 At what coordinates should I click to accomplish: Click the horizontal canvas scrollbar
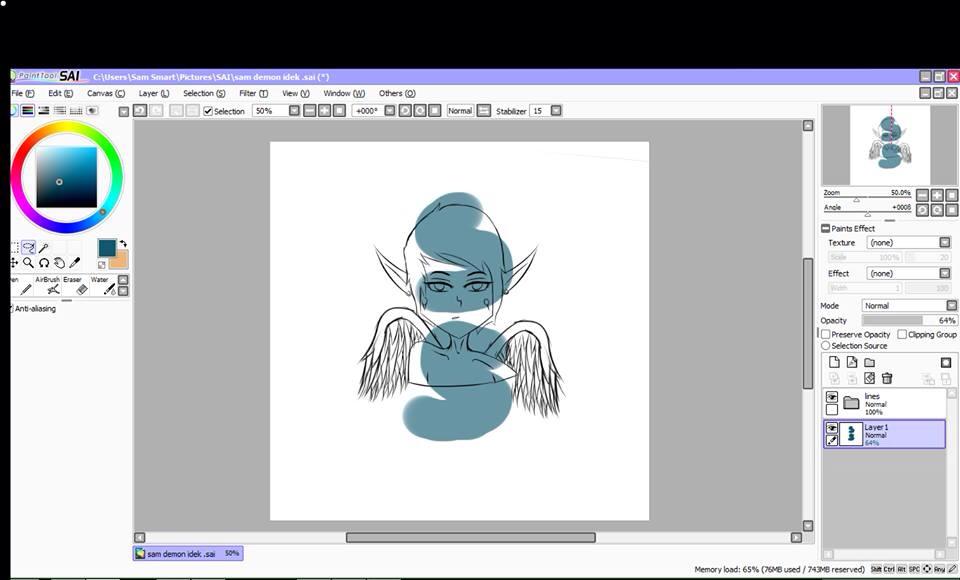point(470,537)
